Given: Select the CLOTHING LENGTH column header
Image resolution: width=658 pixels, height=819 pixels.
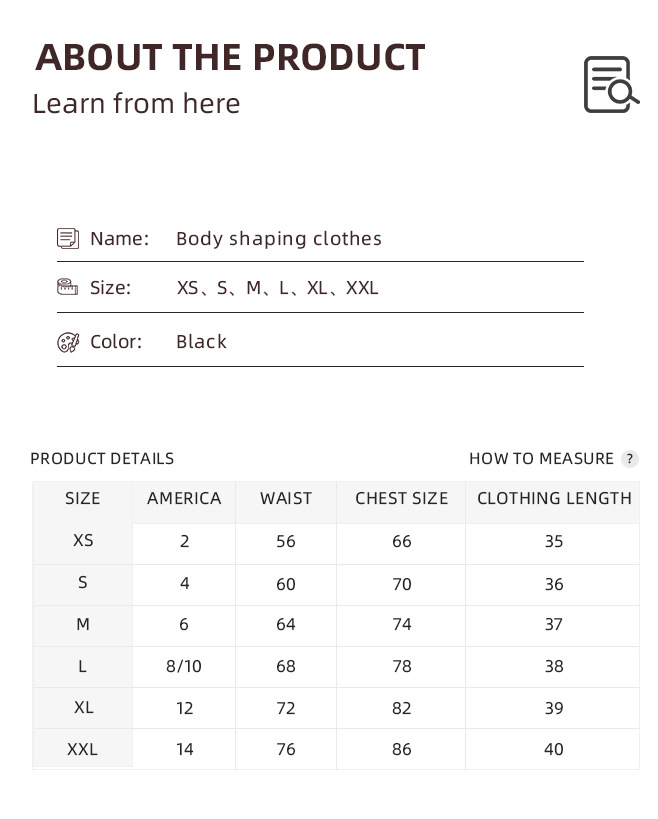Looking at the screenshot, I should tap(554, 498).
